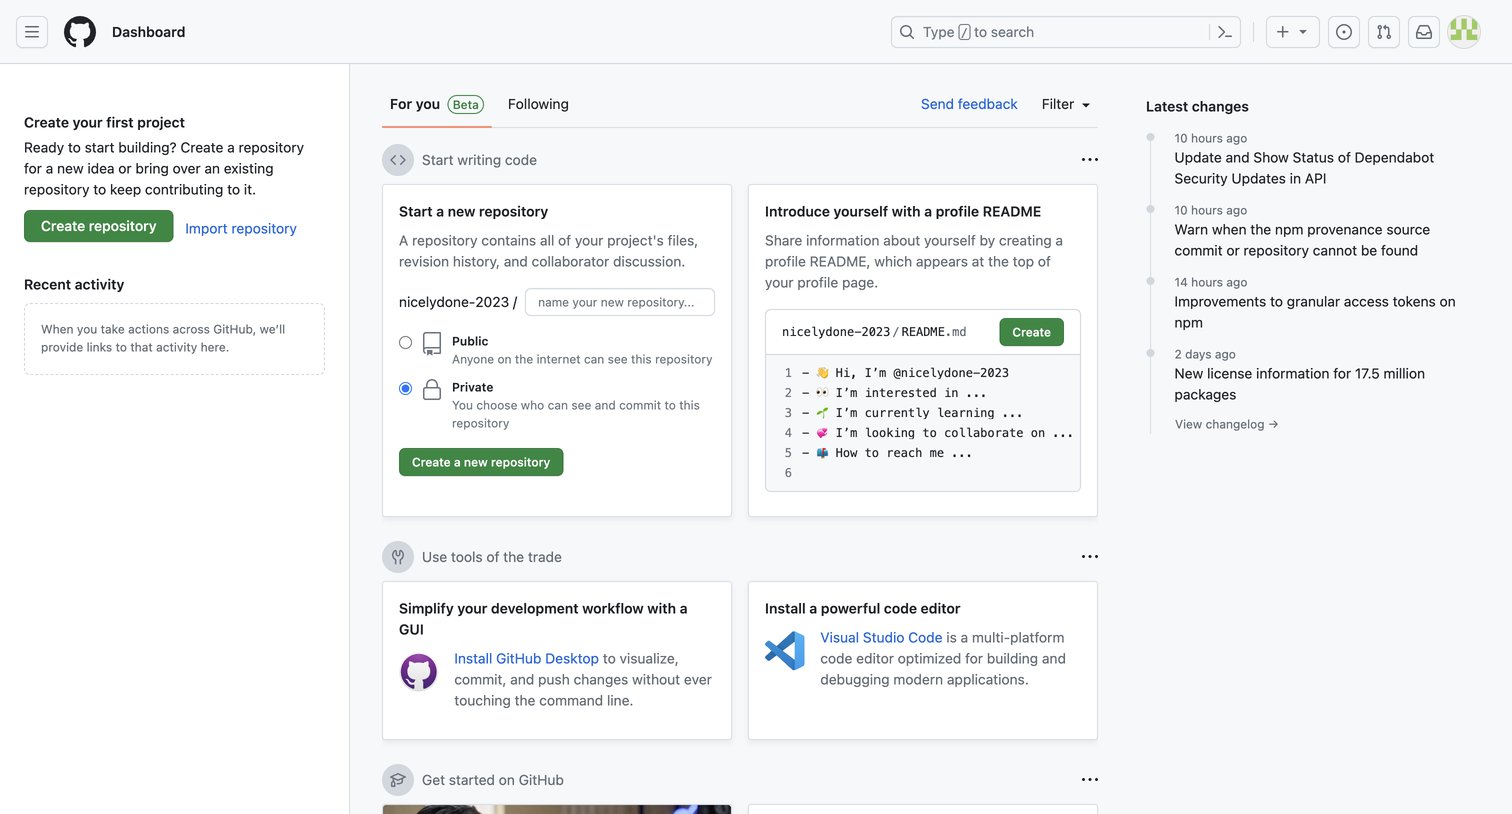Click the GitHub Desktop logo icon
This screenshot has width=1512, height=814.
click(419, 672)
